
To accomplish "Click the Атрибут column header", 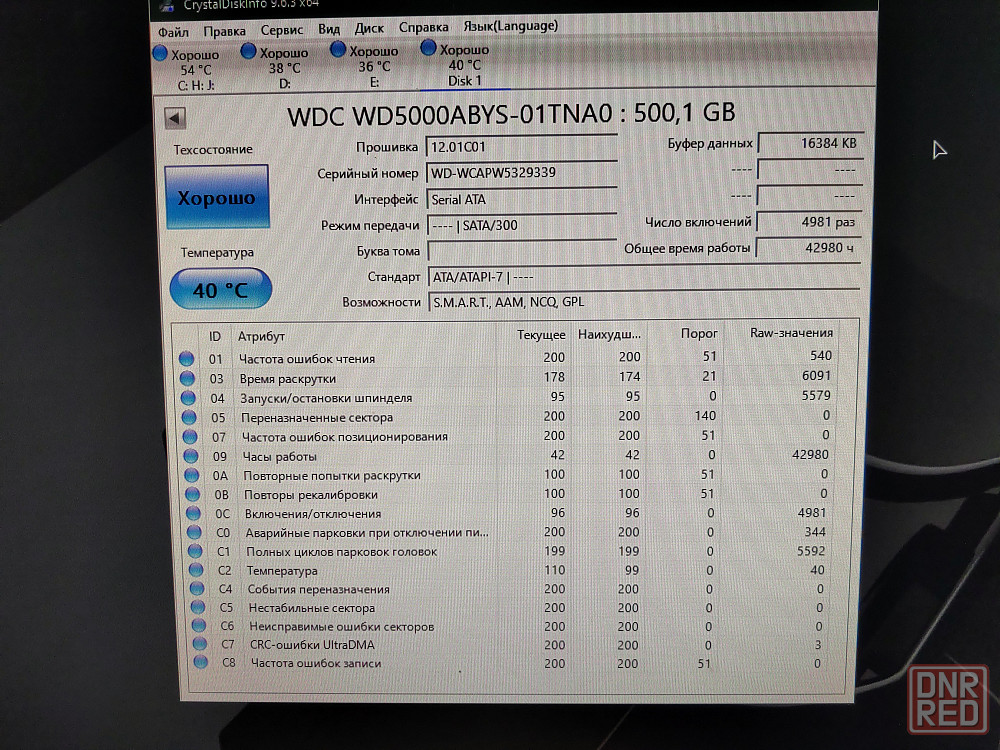I will pos(261,336).
